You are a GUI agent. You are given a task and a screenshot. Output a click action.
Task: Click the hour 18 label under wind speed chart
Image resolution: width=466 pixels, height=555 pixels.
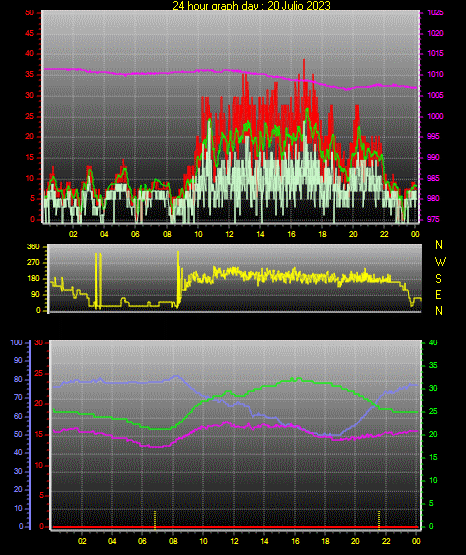coord(322,234)
